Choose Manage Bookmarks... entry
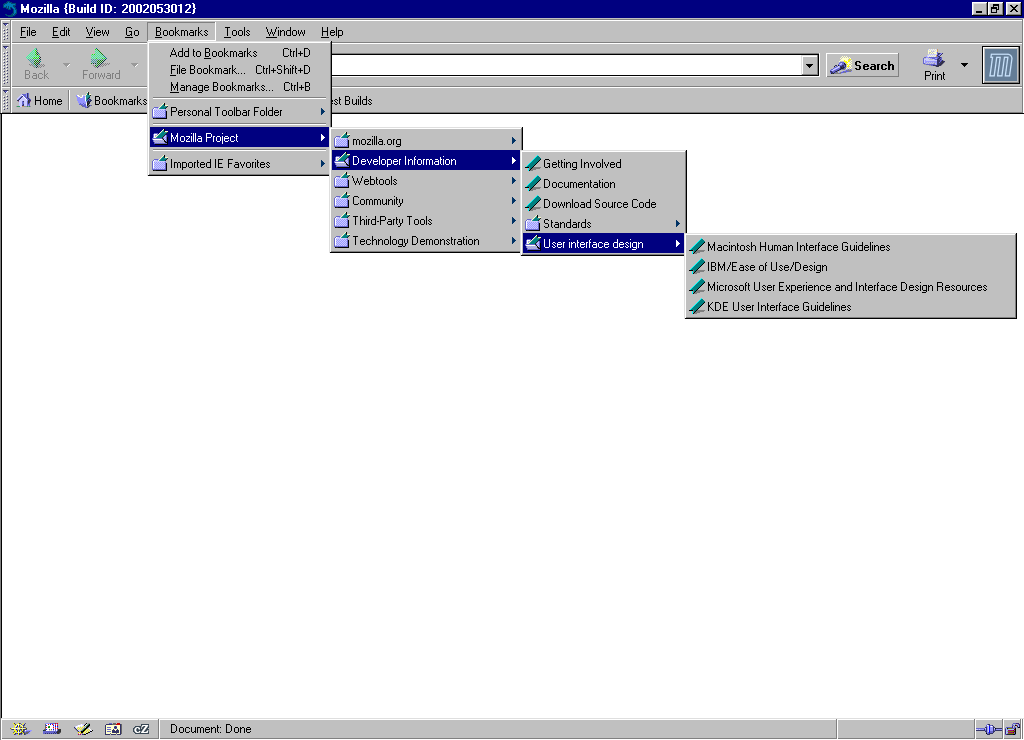 [240, 87]
